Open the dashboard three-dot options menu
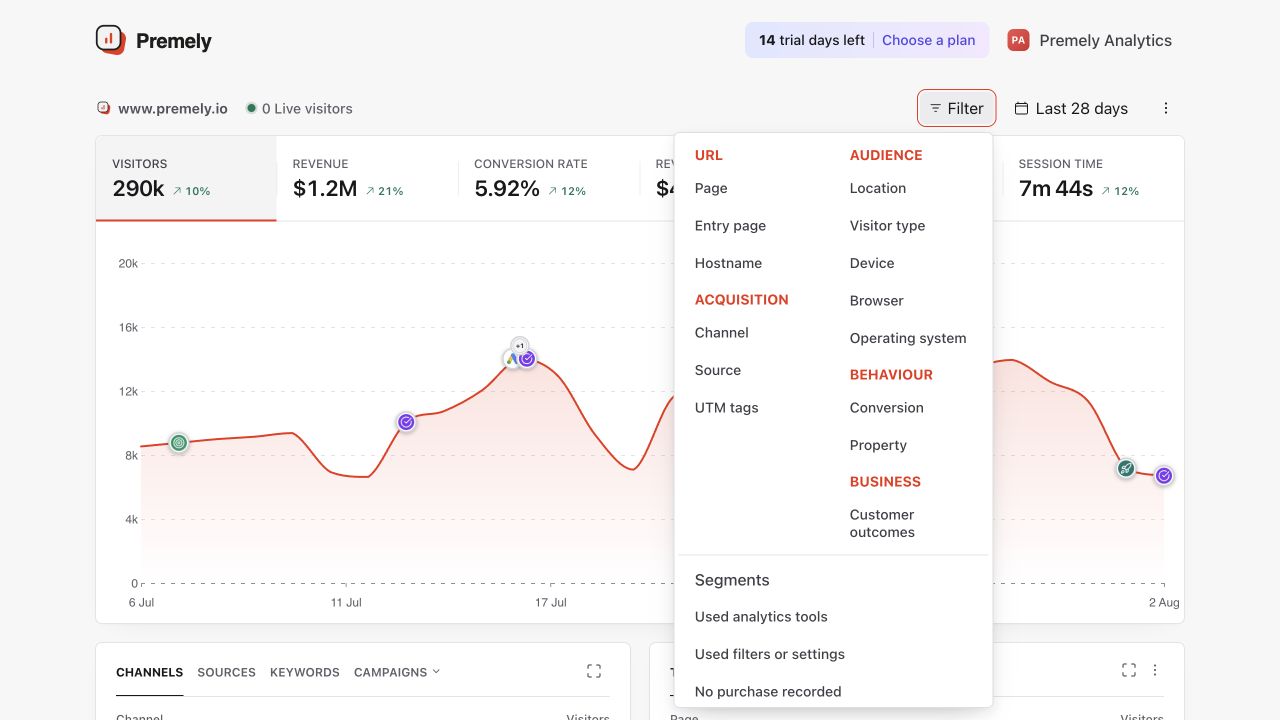 pyautogui.click(x=1165, y=108)
